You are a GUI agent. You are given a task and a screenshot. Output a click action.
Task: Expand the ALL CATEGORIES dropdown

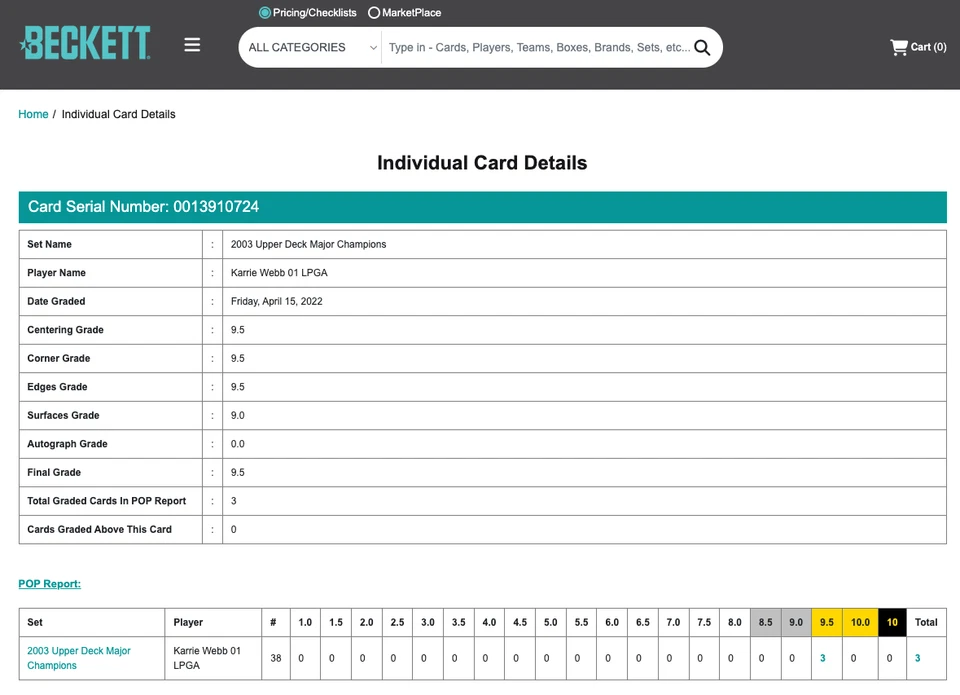312,47
